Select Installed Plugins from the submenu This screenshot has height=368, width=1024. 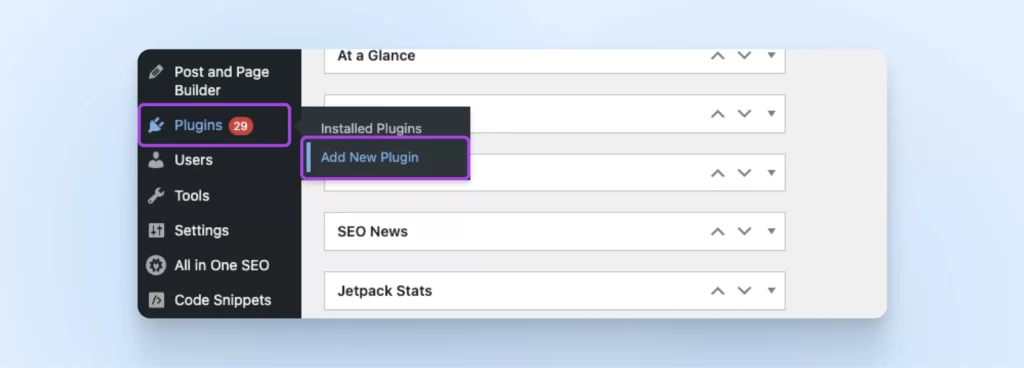[371, 129]
